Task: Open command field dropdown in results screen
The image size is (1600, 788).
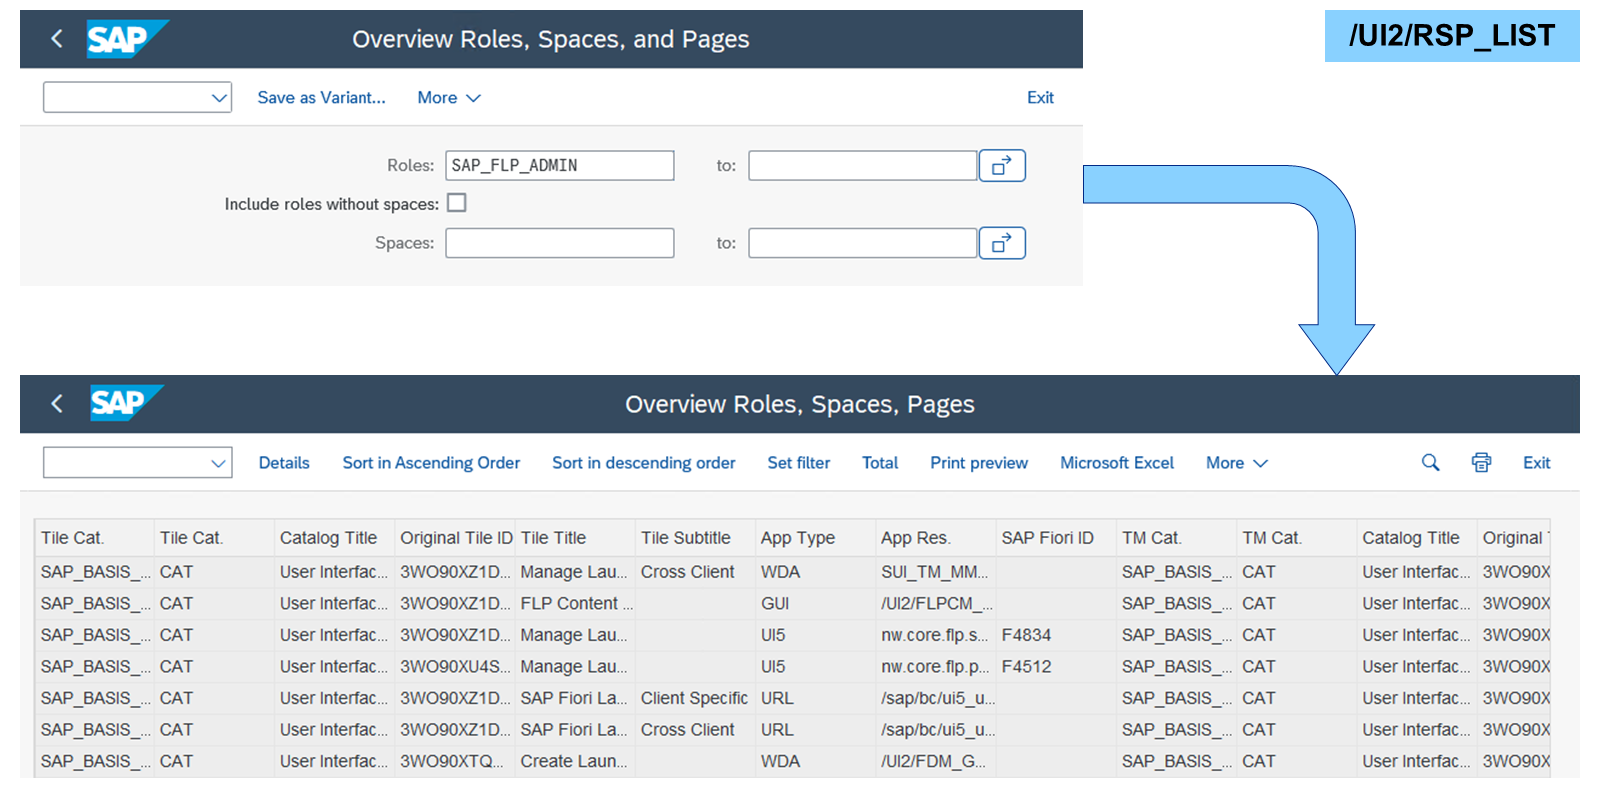Action: pyautogui.click(x=219, y=463)
